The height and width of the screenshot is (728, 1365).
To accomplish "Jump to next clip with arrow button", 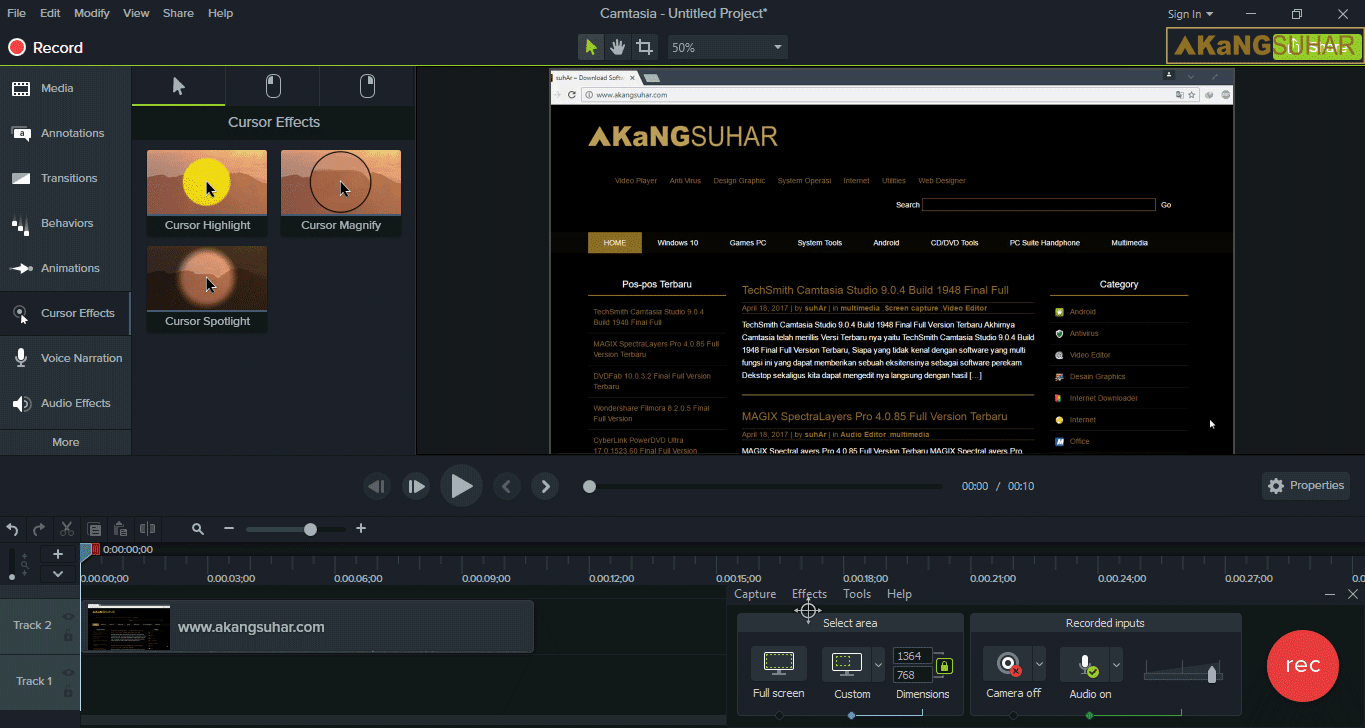I will point(545,487).
